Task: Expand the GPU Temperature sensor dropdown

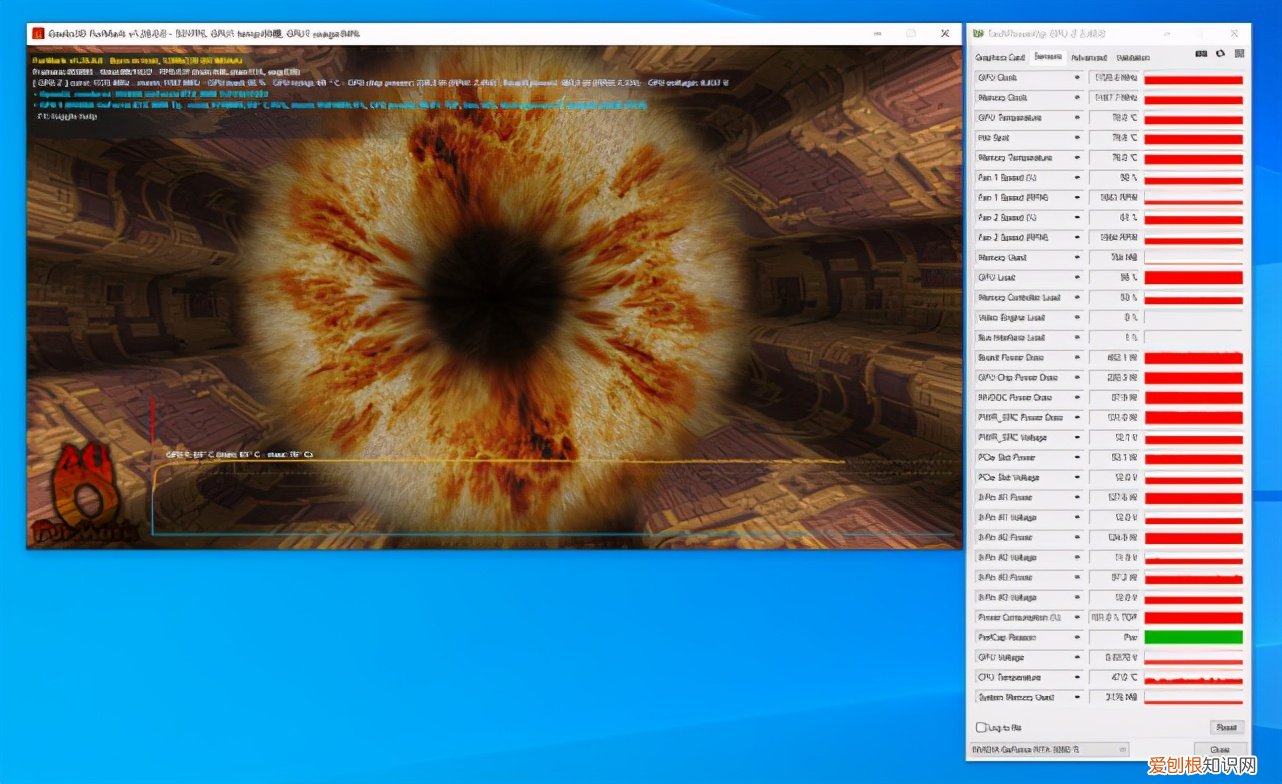Action: 1078,118
